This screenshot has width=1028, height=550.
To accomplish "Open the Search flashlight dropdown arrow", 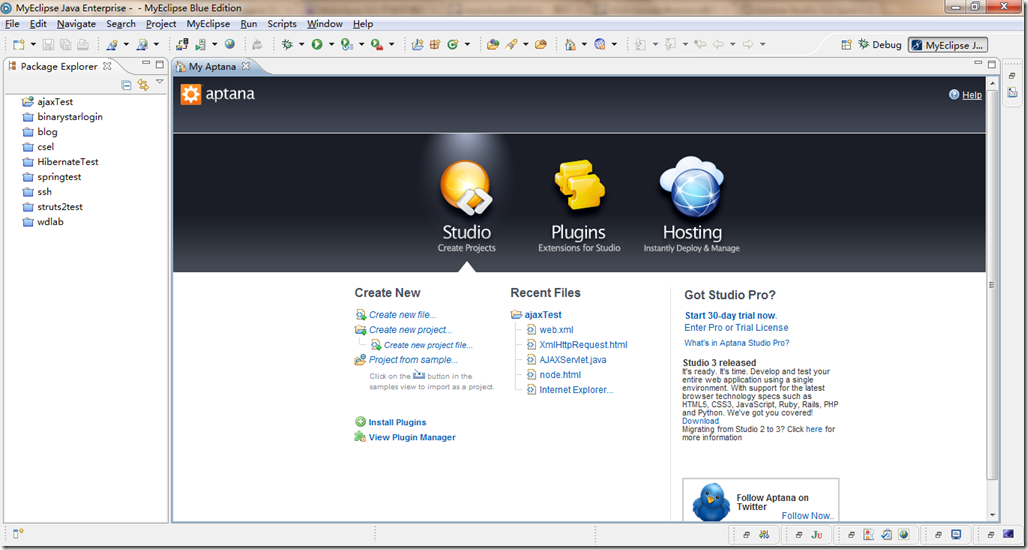I will point(525,45).
